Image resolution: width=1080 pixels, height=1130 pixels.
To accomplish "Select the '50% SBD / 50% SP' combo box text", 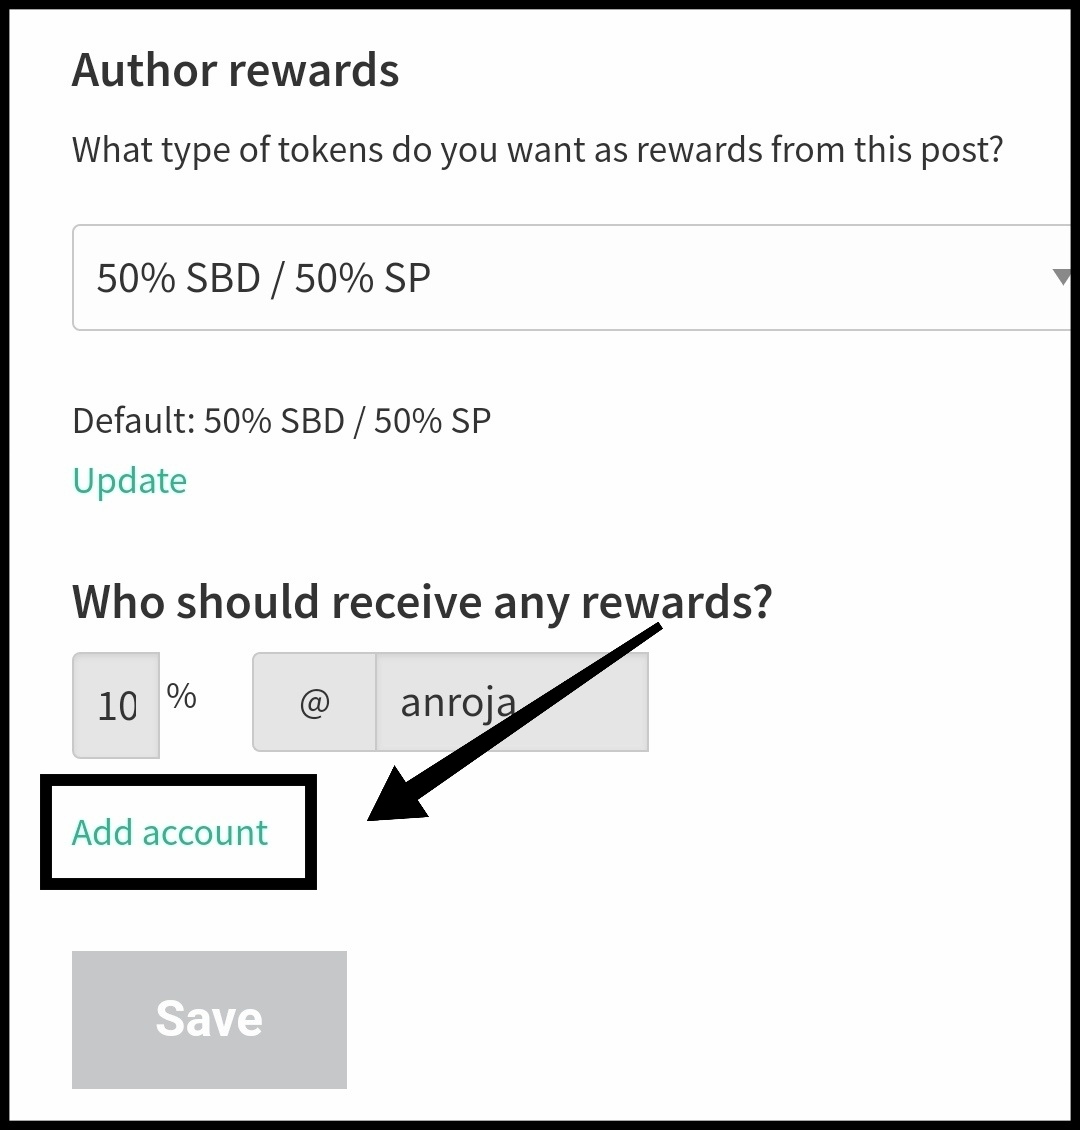I will coord(264,278).
